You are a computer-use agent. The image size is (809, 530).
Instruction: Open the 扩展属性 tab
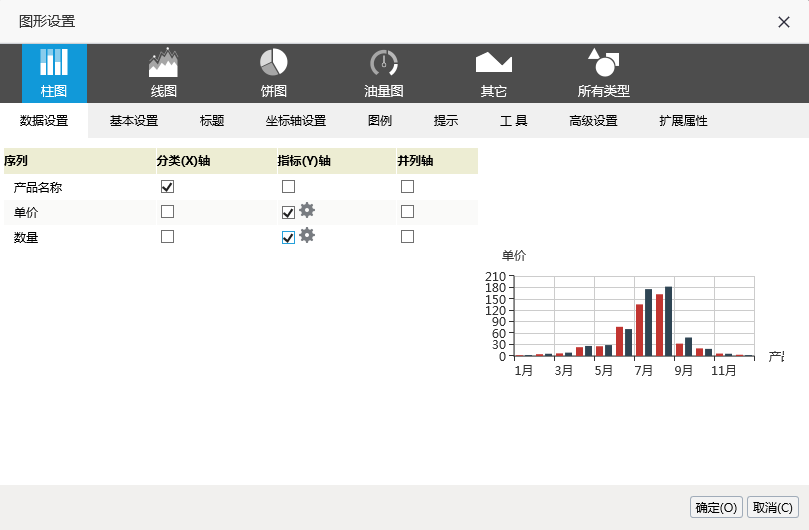pyautogui.click(x=683, y=121)
